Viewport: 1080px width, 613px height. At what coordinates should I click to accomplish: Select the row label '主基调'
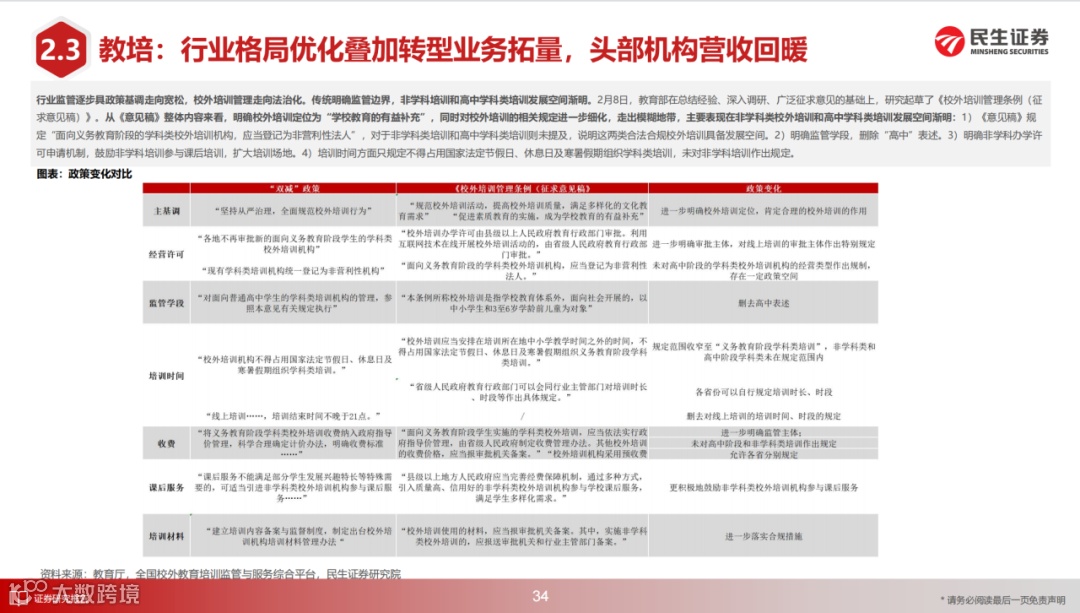coord(166,211)
